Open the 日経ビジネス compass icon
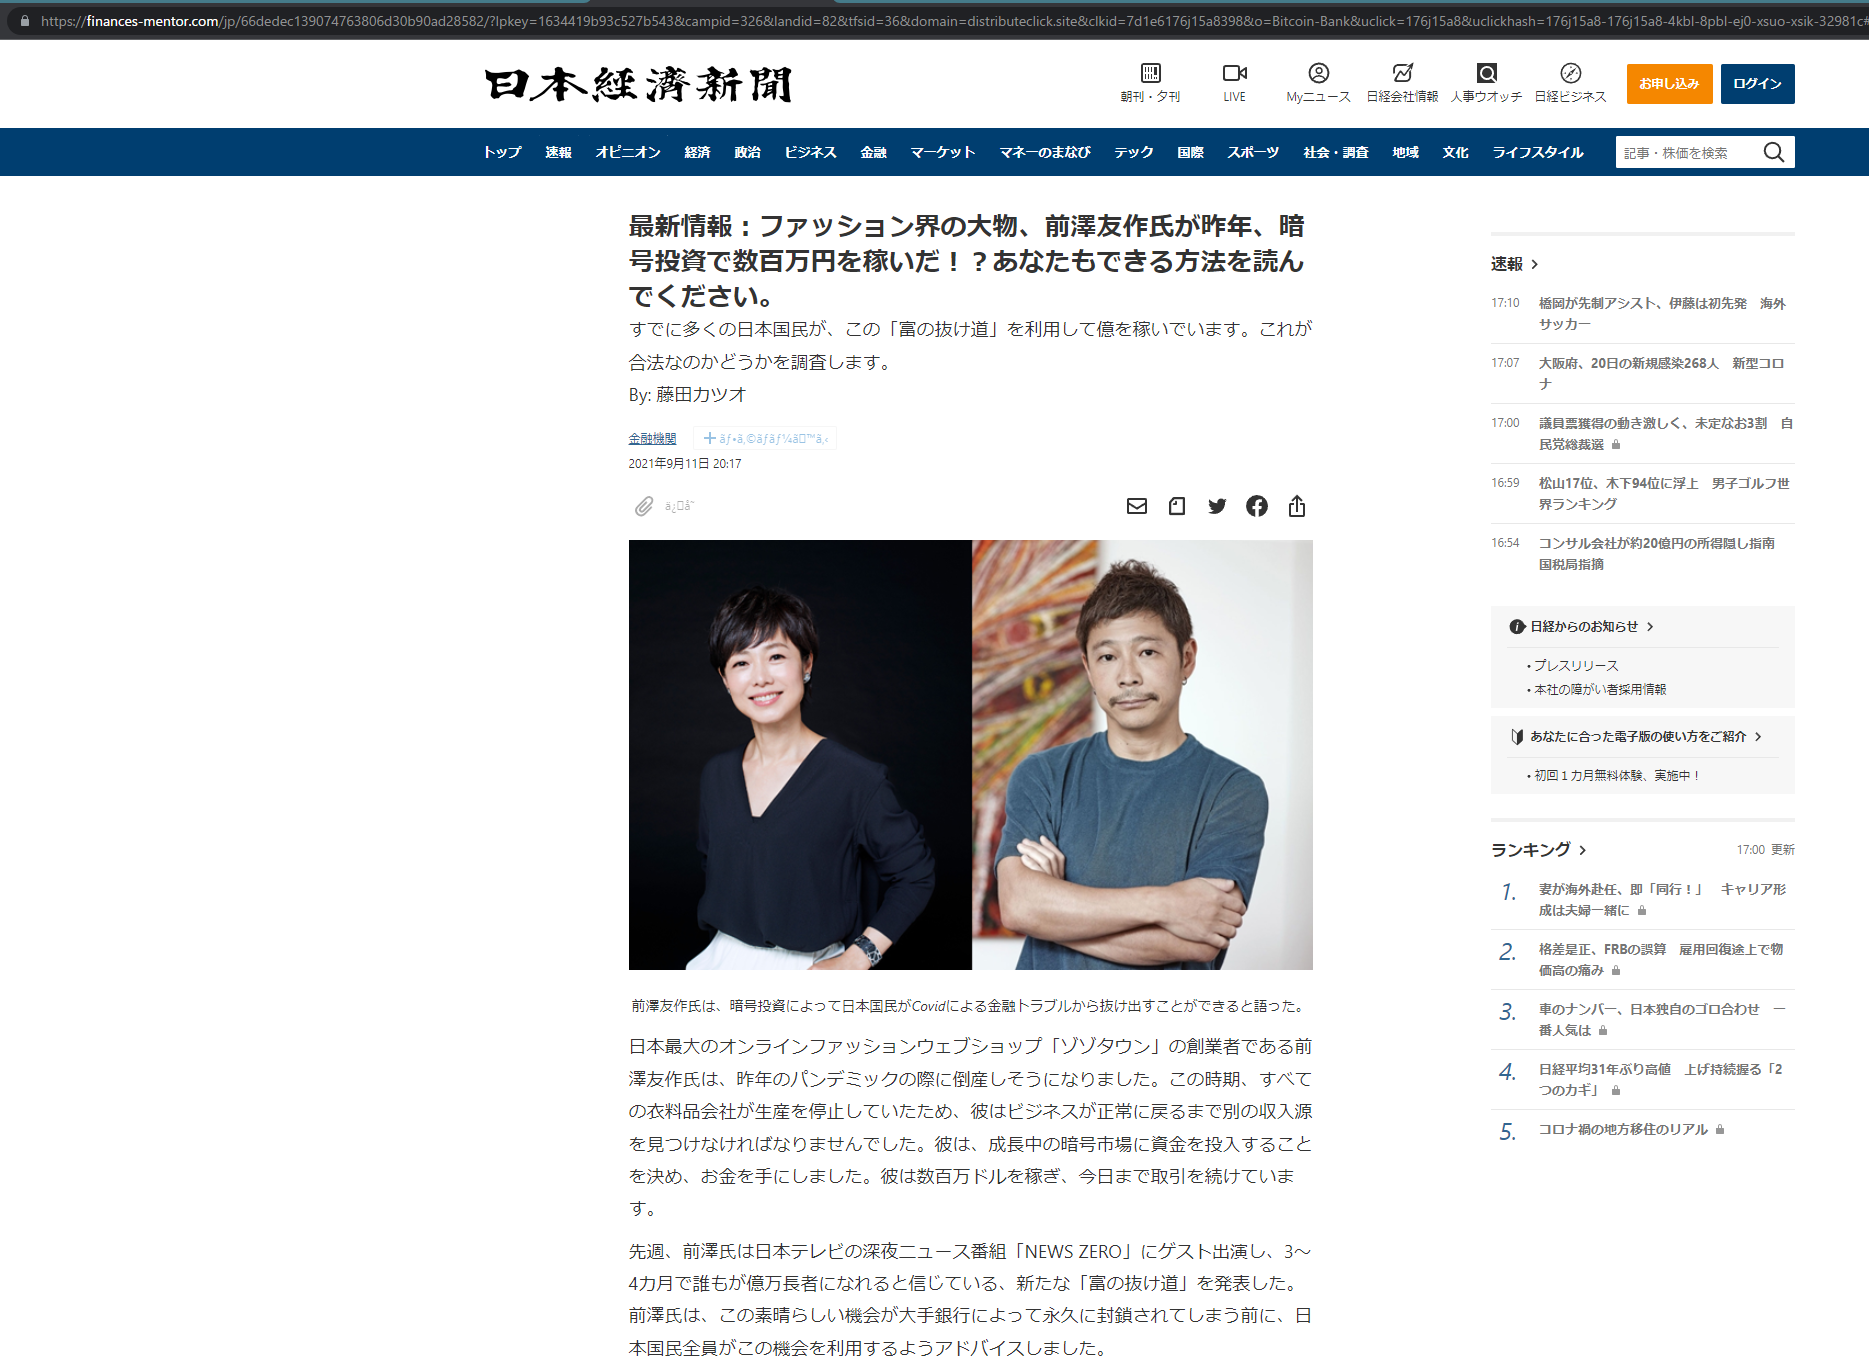Screen dimensions: 1869x1366 (1570, 73)
